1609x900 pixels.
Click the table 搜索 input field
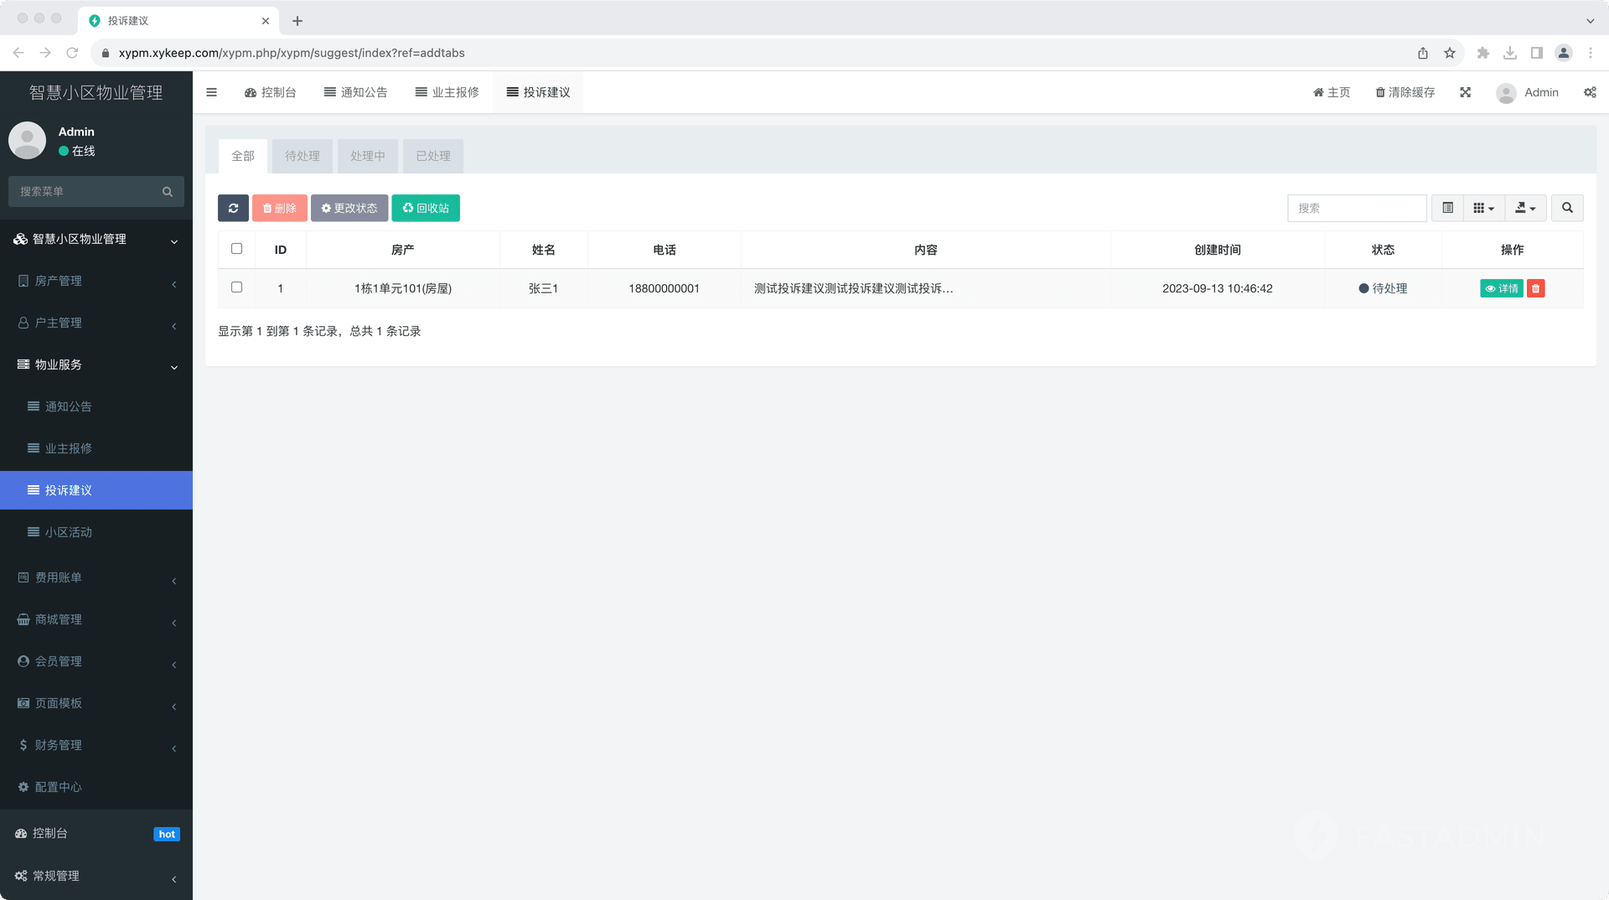point(1356,208)
